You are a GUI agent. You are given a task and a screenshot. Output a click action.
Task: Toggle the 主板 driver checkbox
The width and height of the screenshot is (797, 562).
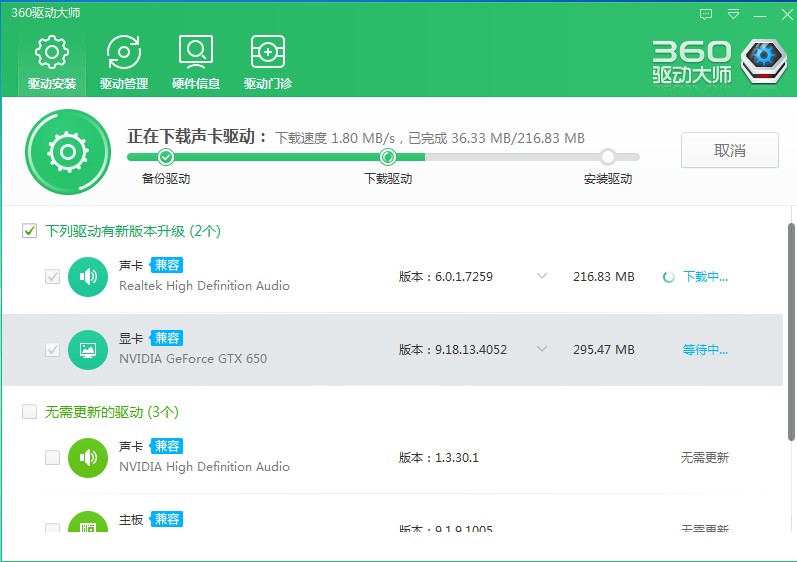(x=52, y=527)
